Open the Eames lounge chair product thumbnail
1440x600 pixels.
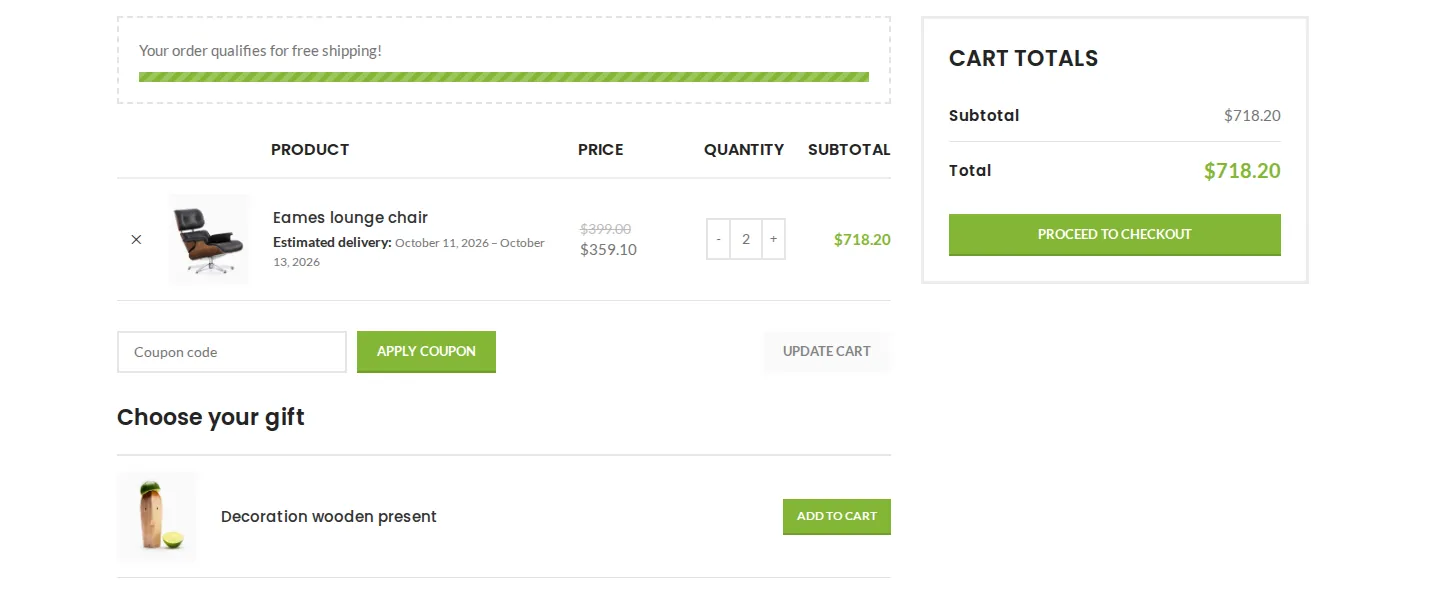[209, 239]
